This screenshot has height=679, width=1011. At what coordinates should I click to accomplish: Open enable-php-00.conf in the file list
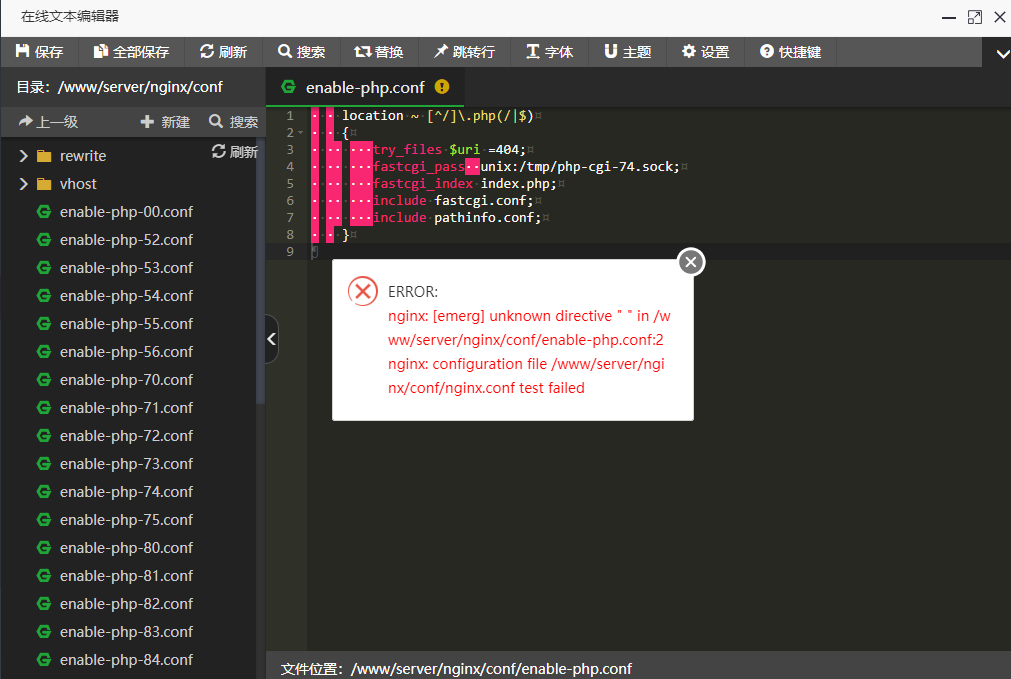click(126, 212)
